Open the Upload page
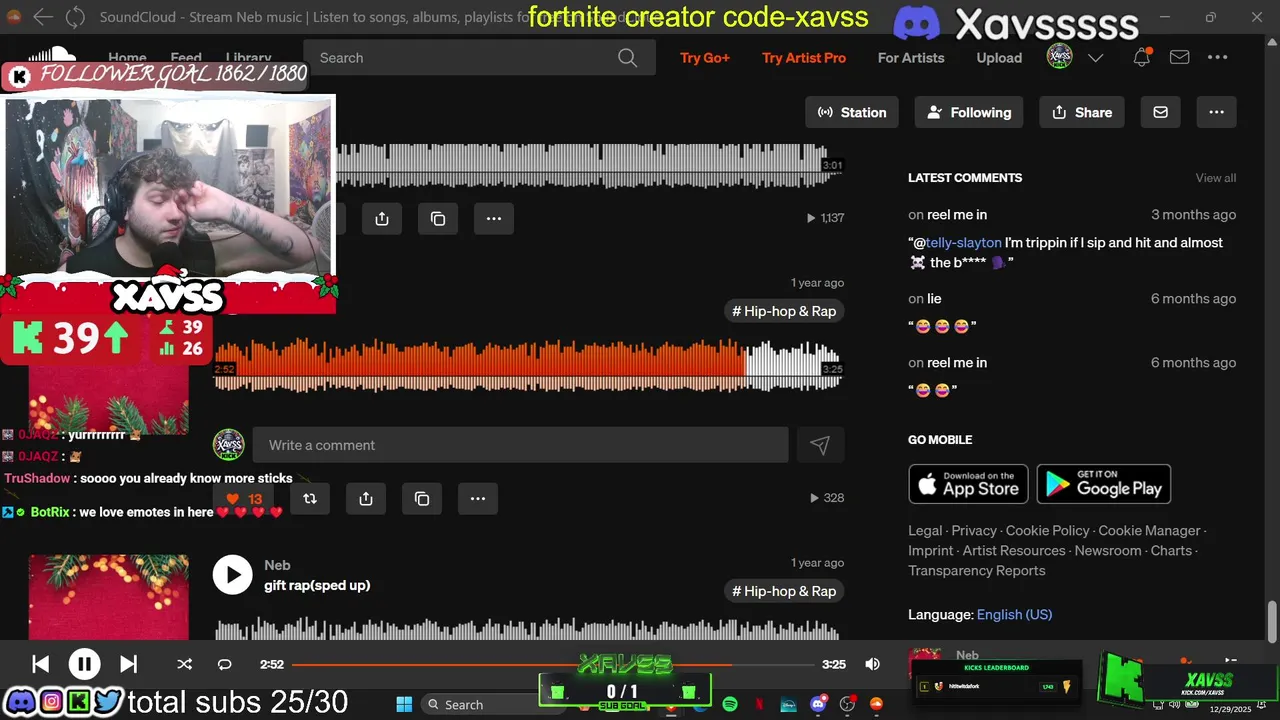The height and width of the screenshot is (720, 1280). pyautogui.click(x=999, y=58)
